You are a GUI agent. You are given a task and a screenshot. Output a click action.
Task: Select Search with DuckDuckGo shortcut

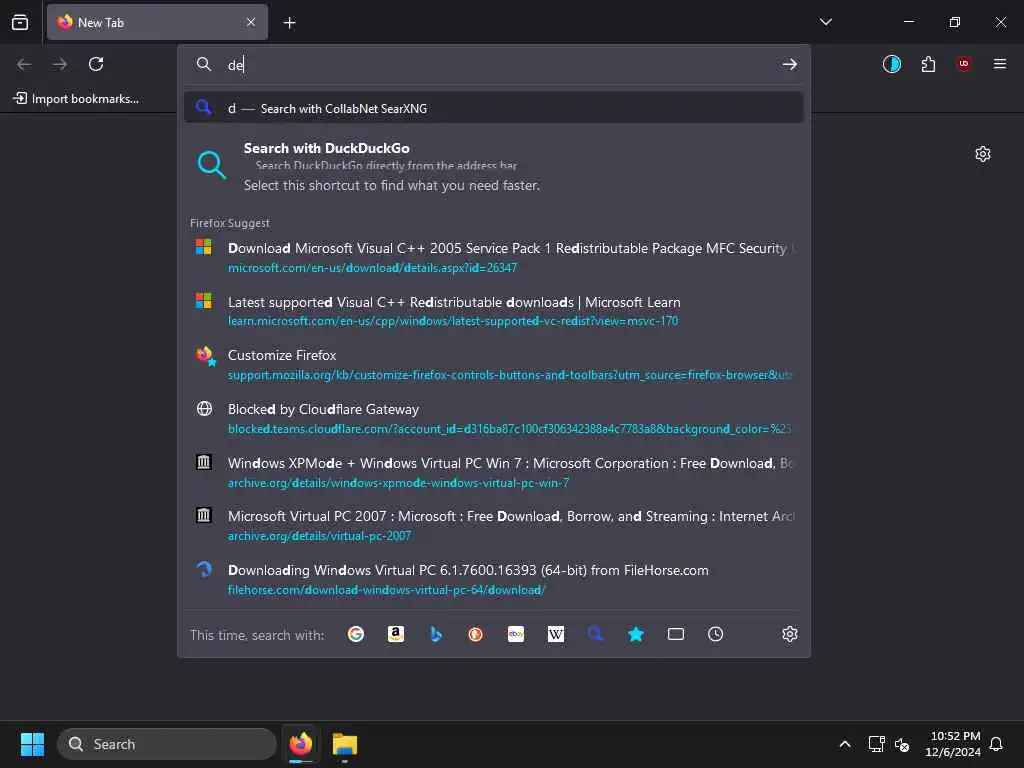point(494,167)
